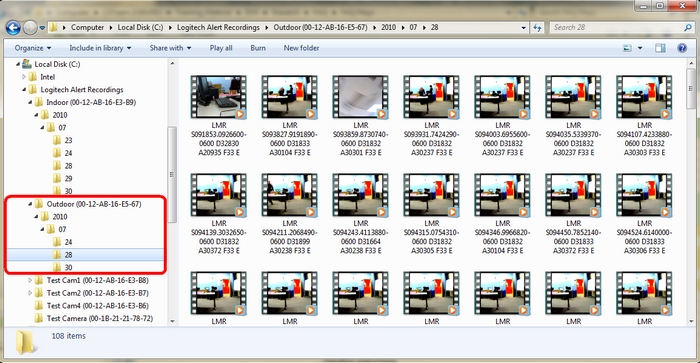Collapse Logitech Alert Recordings tree node
This screenshot has height=363, width=700.
24,90
